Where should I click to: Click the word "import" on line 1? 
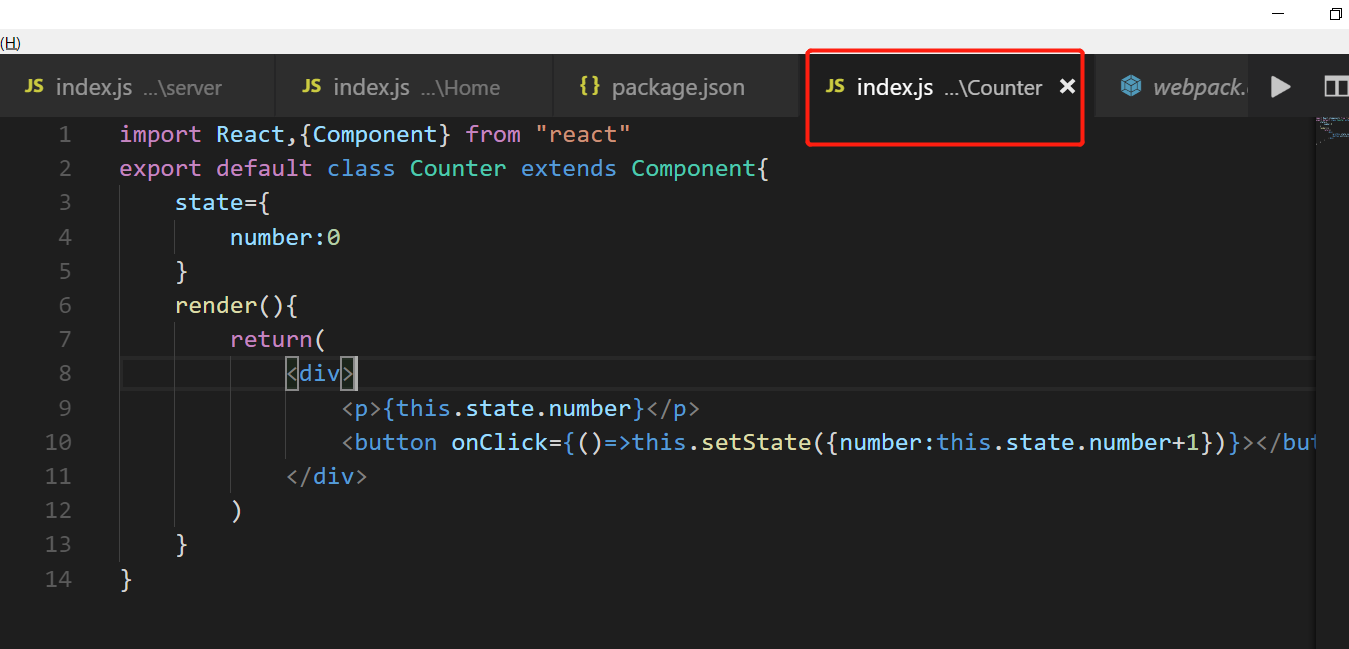[160, 134]
